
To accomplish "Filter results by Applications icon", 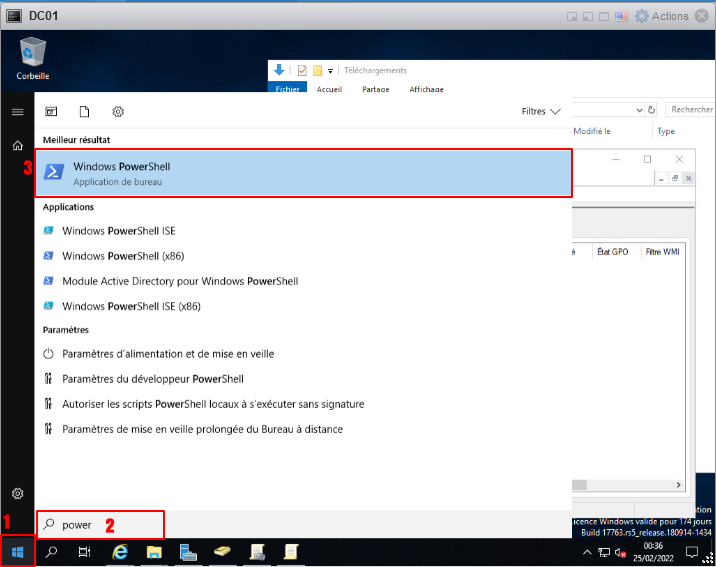I will point(51,111).
